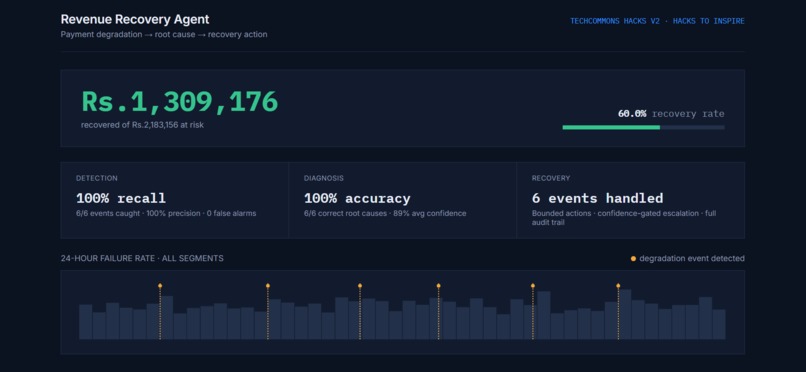This screenshot has width=806, height=372.
Task: Click the DIAGNOSIS heading
Action: click(x=324, y=178)
